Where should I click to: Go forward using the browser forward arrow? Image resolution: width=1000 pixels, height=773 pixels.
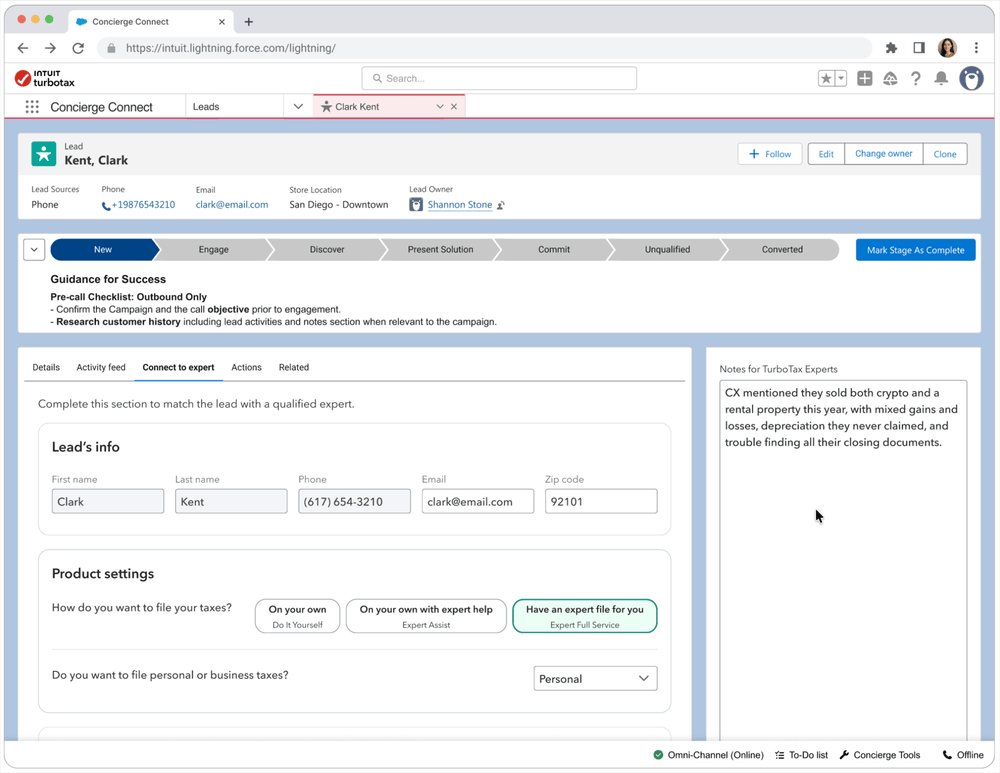click(x=50, y=48)
